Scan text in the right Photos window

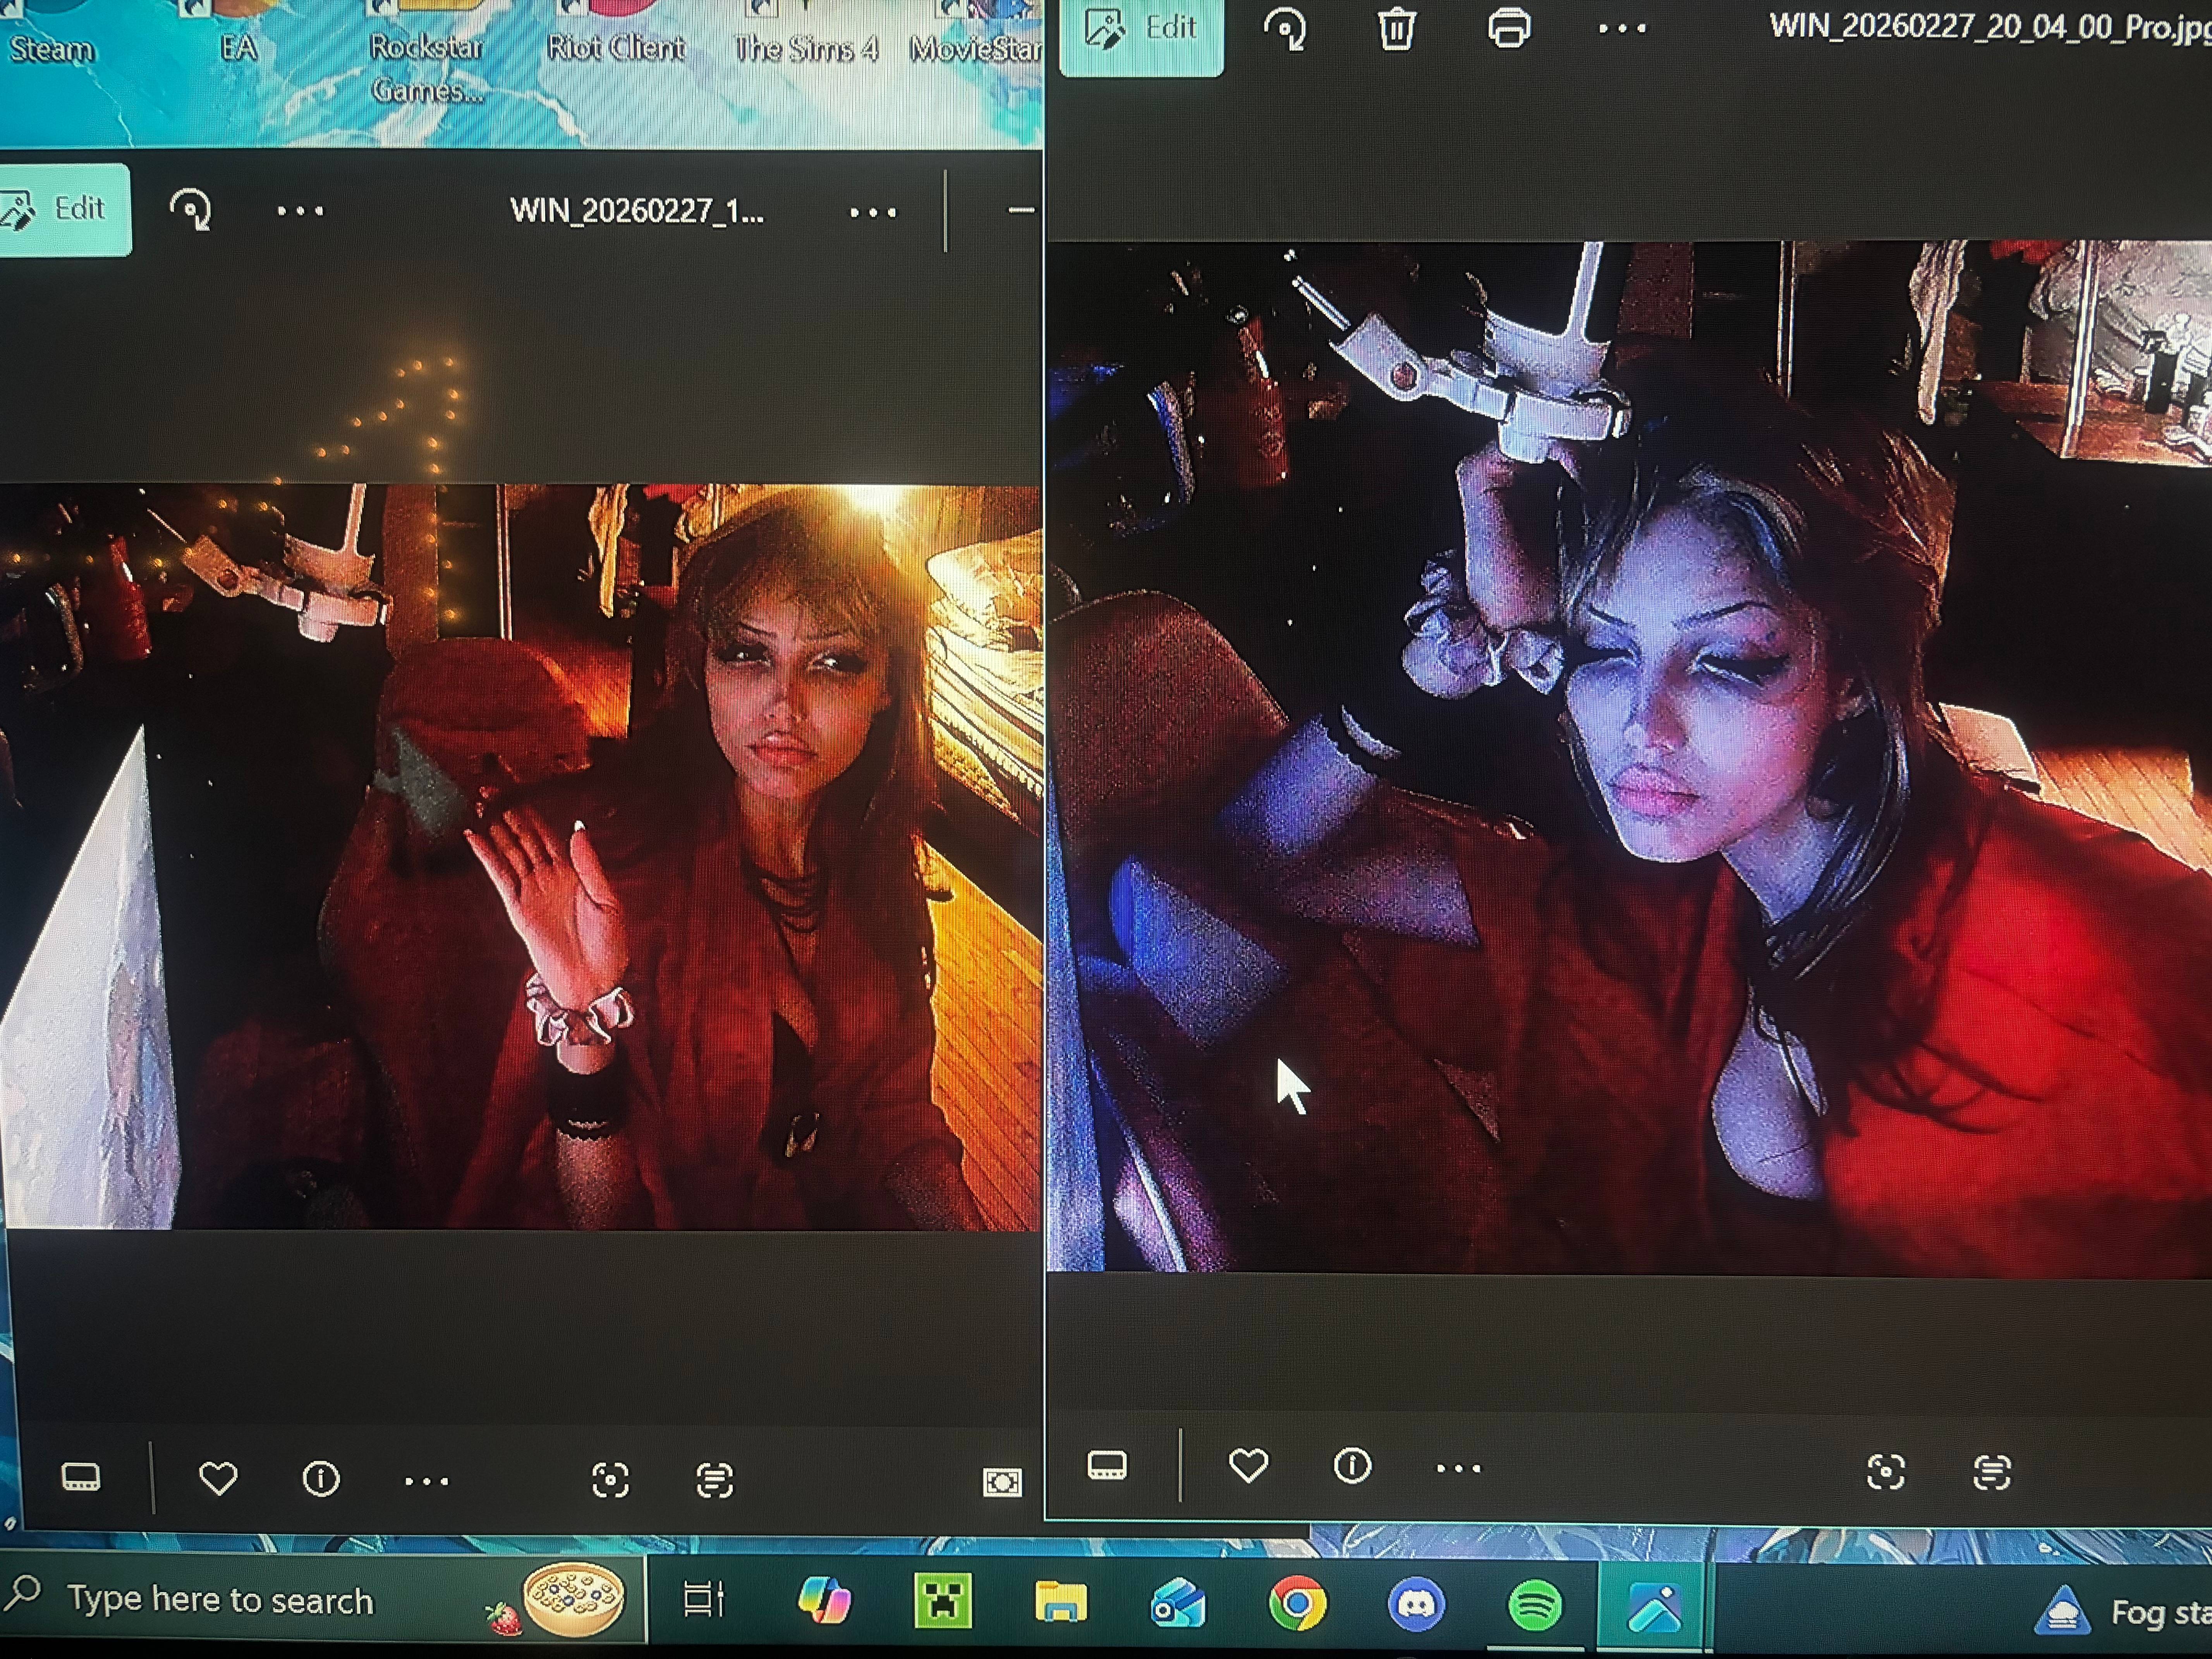(1992, 1472)
